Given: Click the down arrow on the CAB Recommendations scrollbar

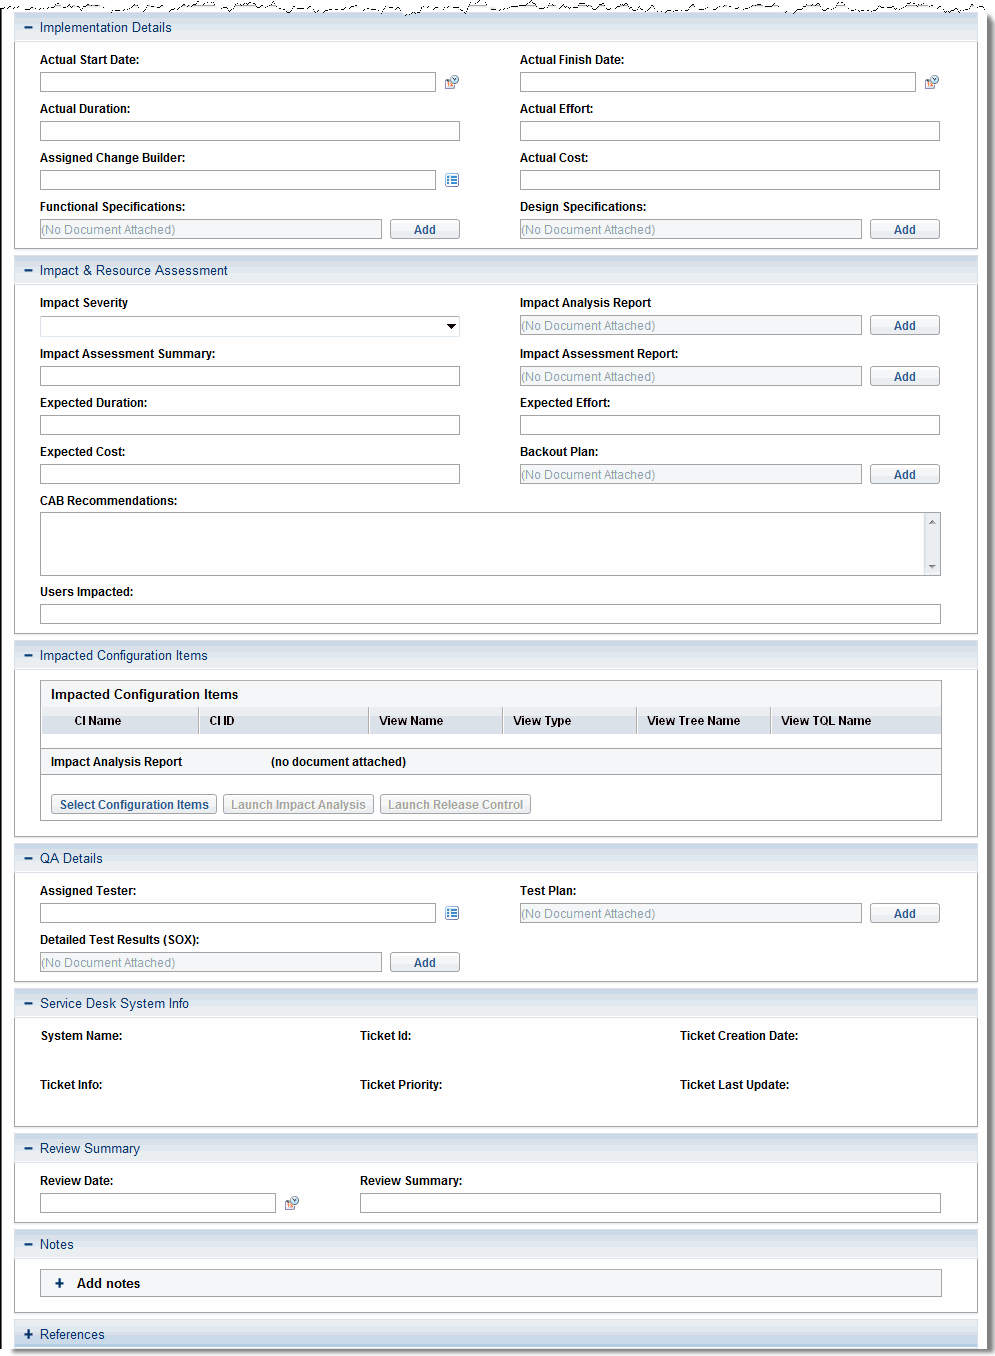Looking at the screenshot, I should (x=932, y=567).
